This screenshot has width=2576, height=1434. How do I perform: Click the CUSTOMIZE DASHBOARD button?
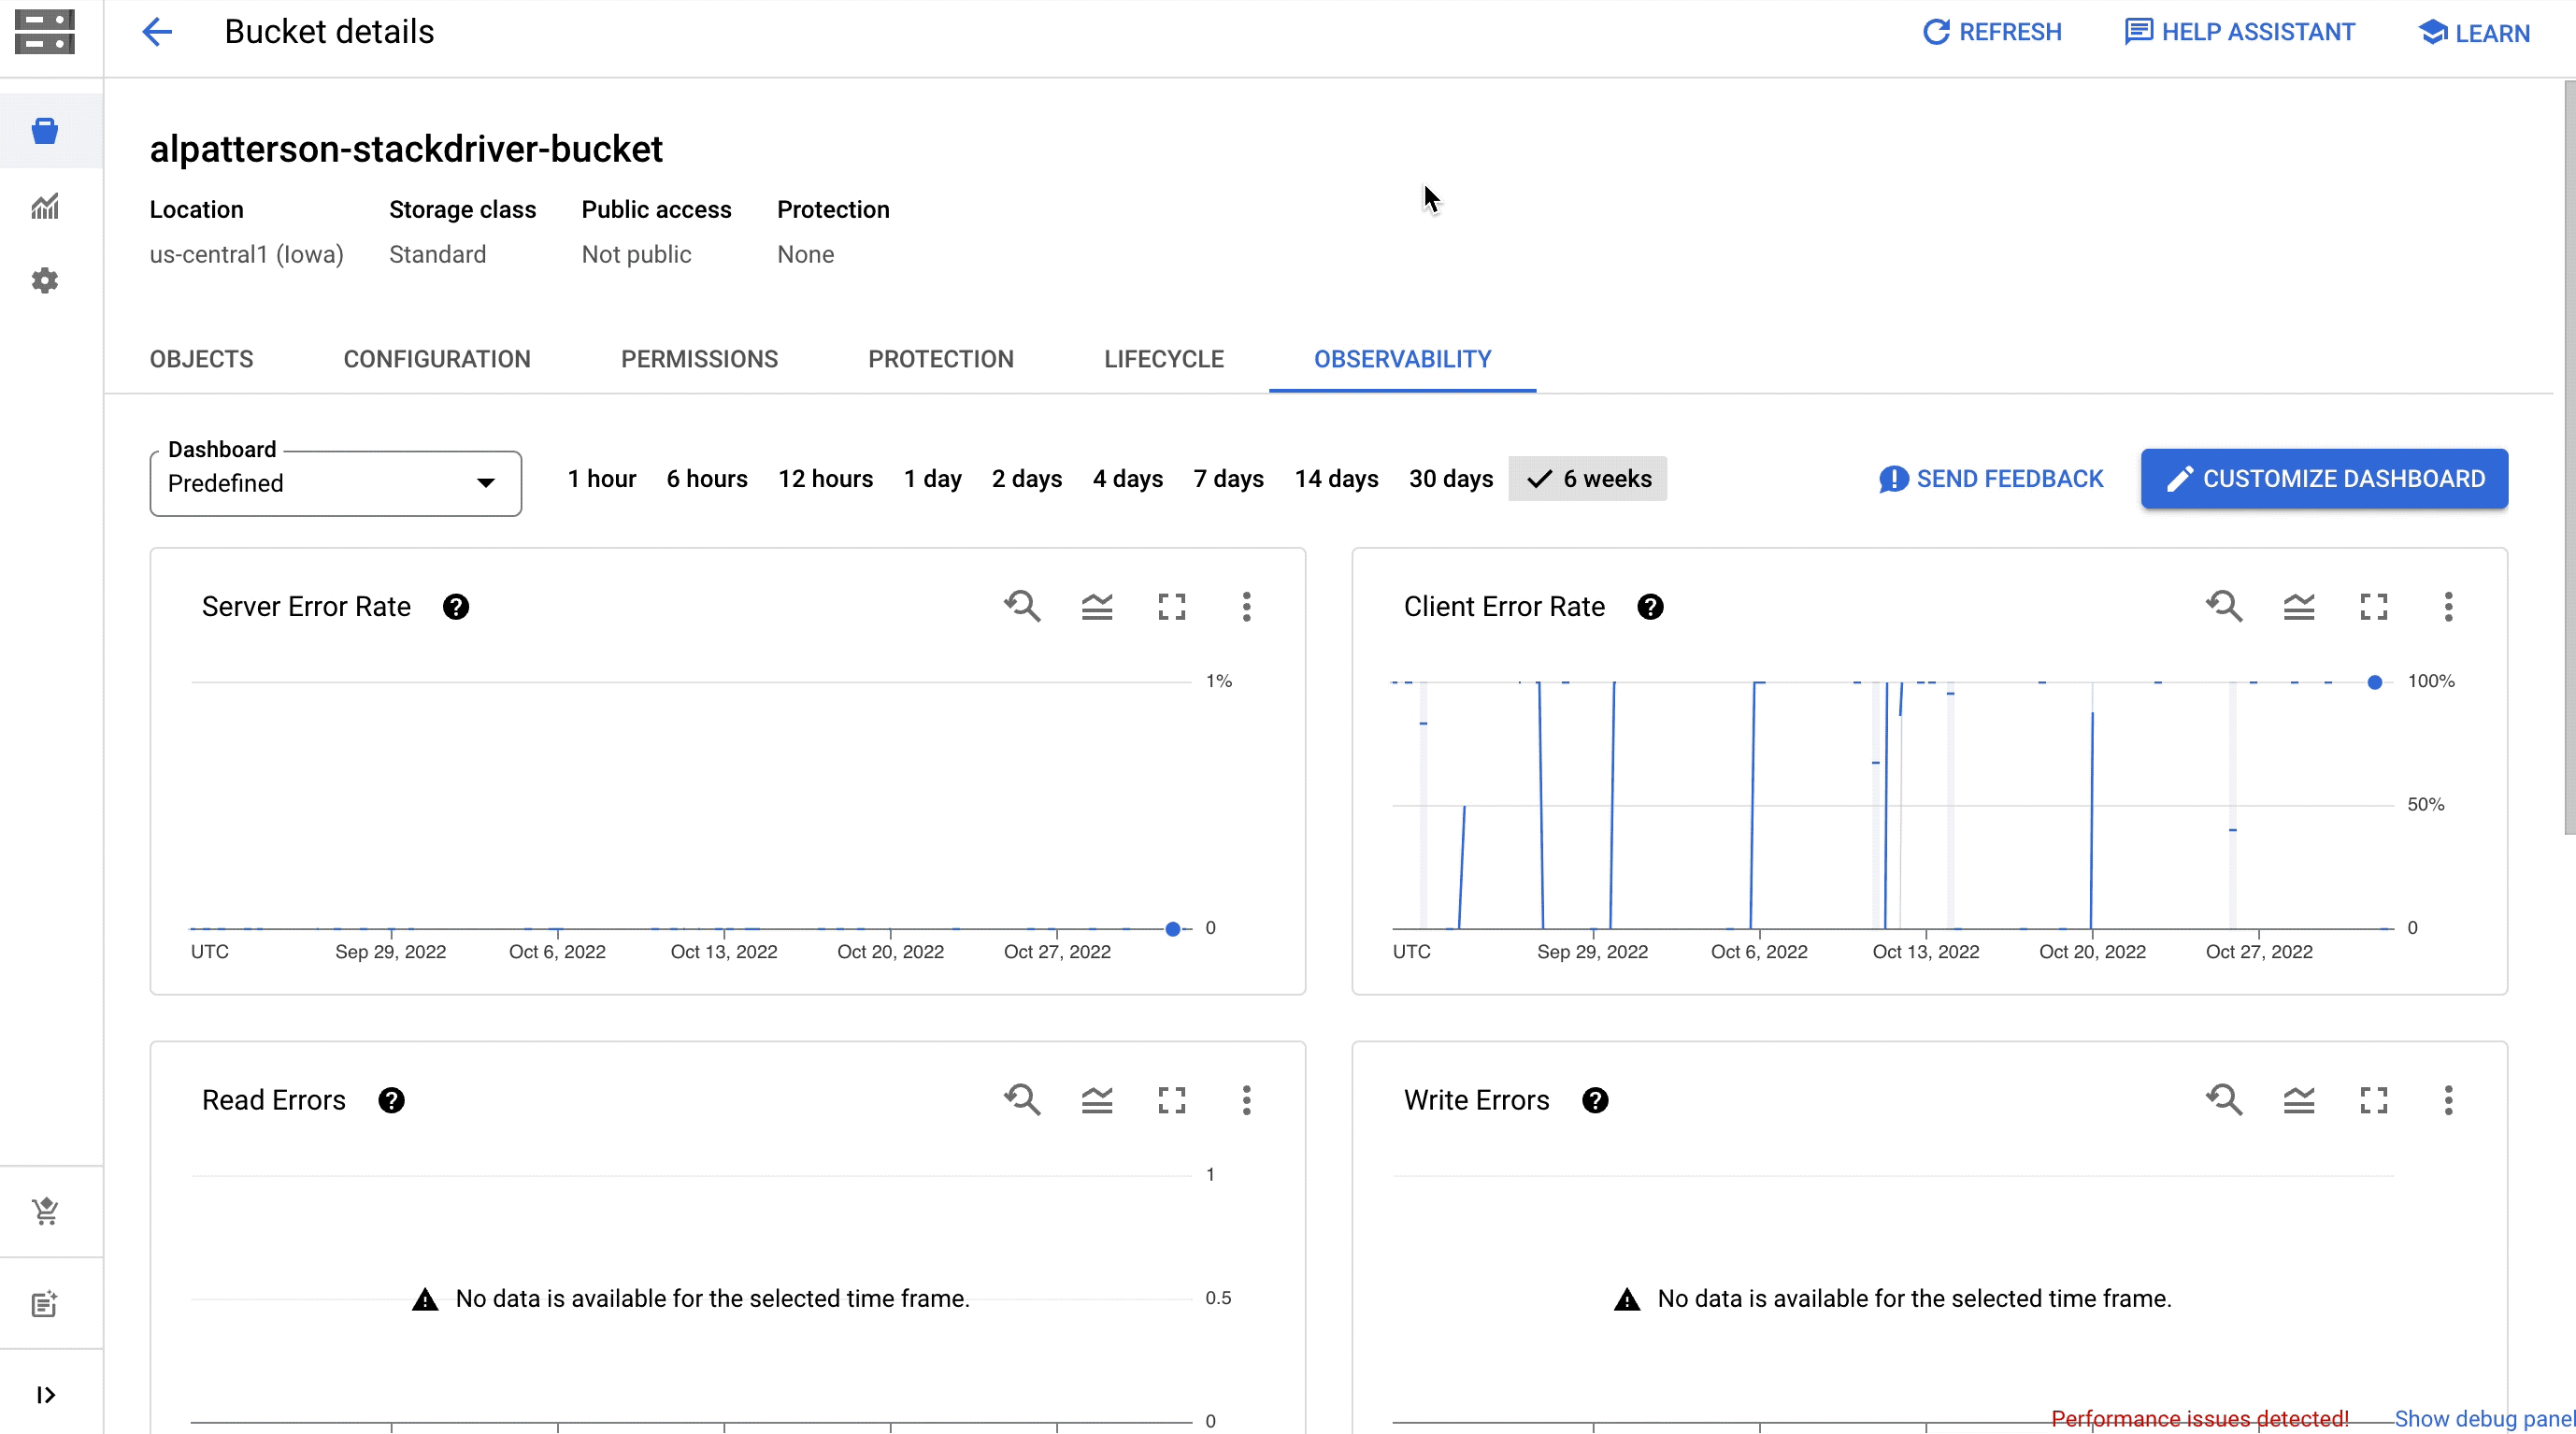click(x=2326, y=479)
